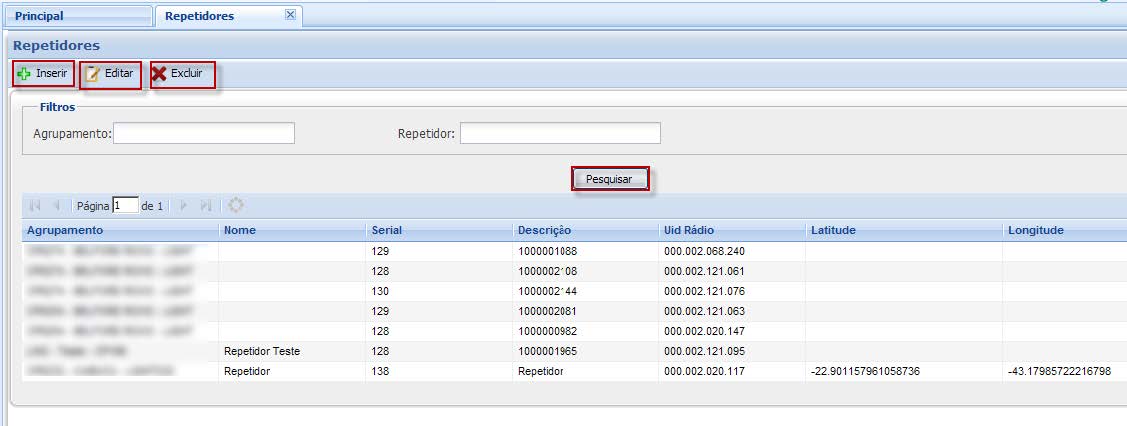Switch to the Principal tab
Image resolution: width=1127 pixels, height=426 pixels.
click(x=39, y=16)
